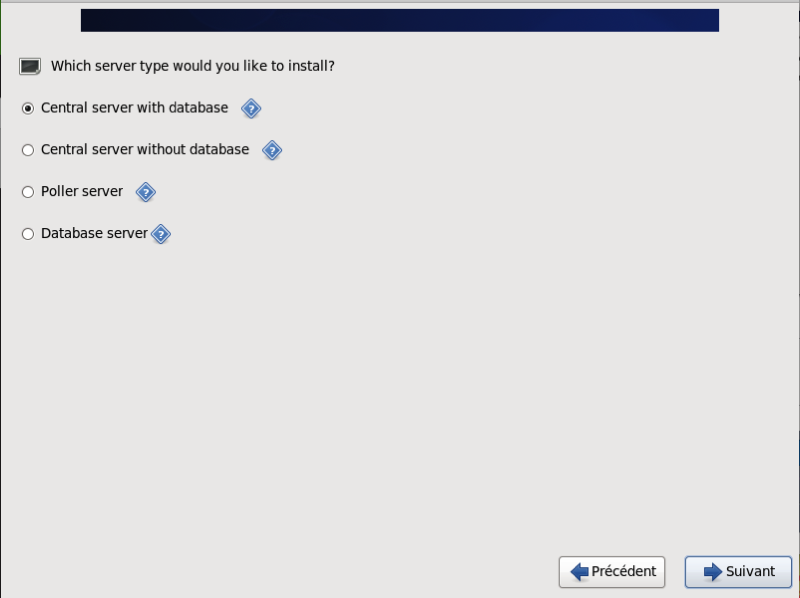Click the left arrow icon on Précédent
Image resolution: width=800 pixels, height=598 pixels.
tap(579, 572)
